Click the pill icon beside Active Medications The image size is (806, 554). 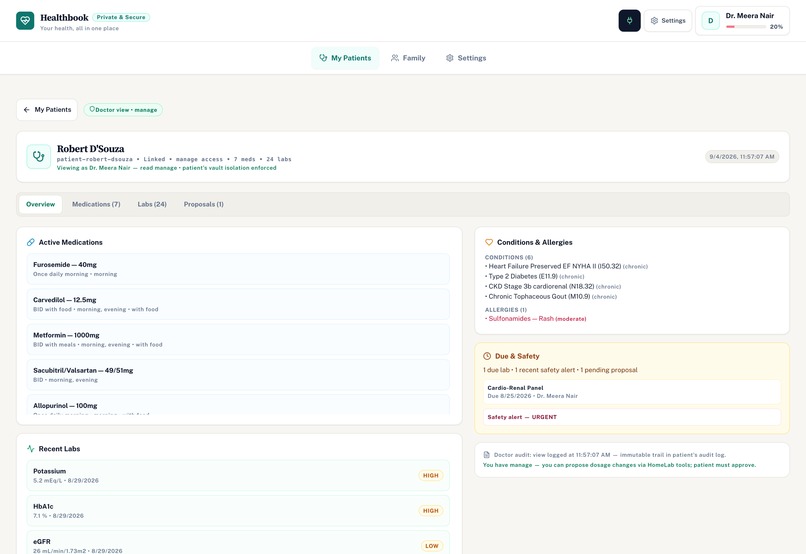click(31, 242)
